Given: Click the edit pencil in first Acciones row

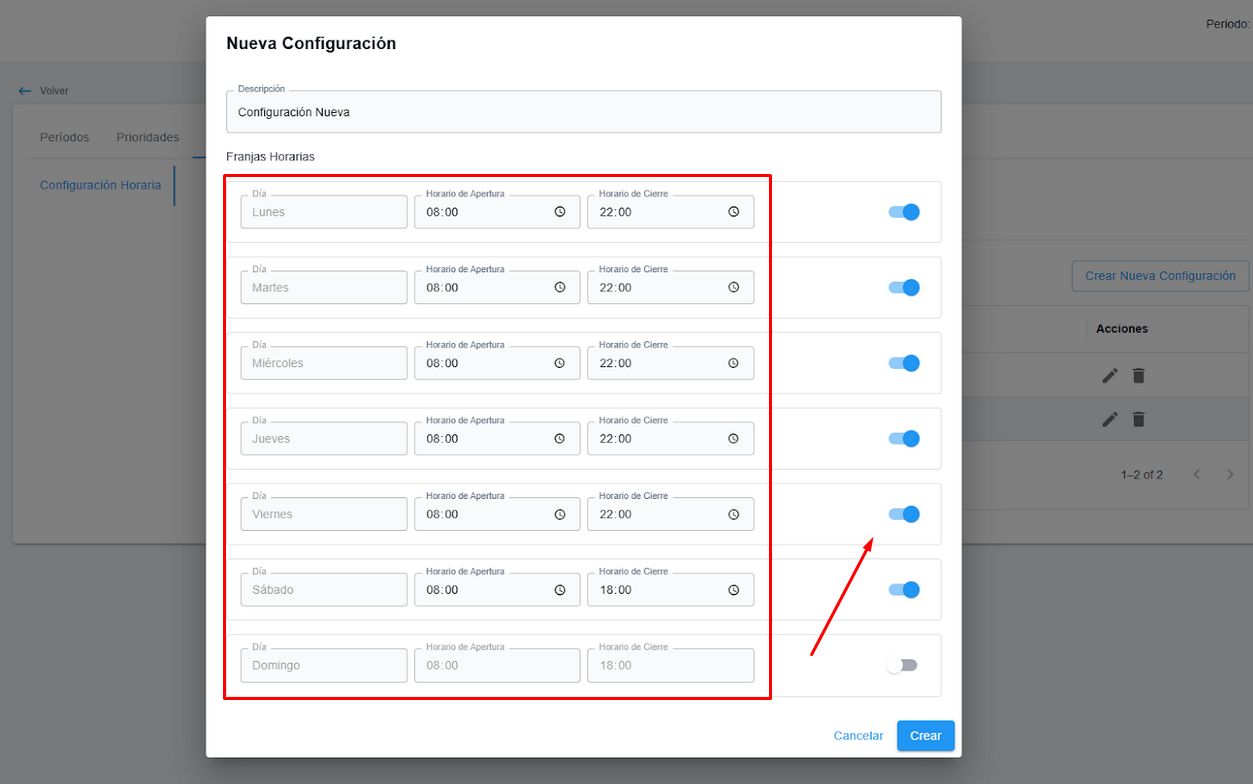Looking at the screenshot, I should pyautogui.click(x=1110, y=376).
